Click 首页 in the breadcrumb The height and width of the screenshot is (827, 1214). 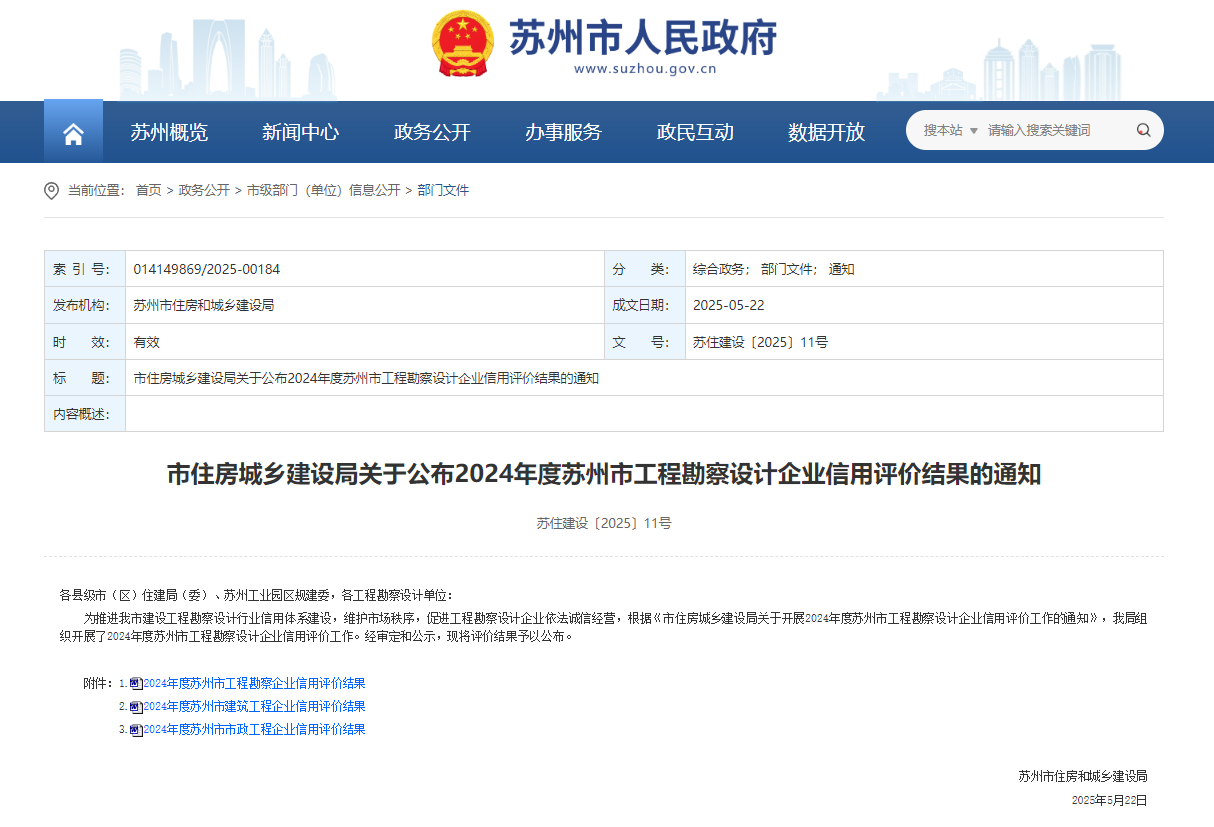tap(148, 190)
